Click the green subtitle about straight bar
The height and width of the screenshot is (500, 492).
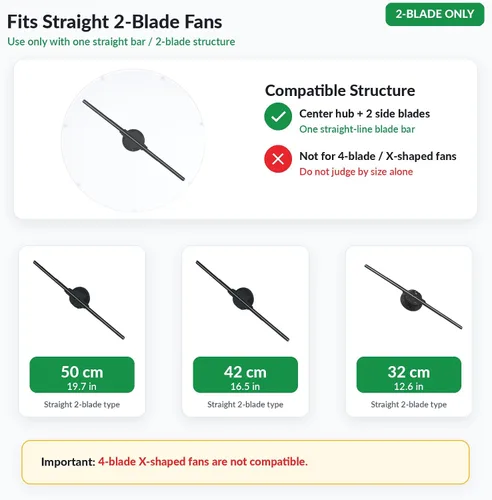[121, 42]
